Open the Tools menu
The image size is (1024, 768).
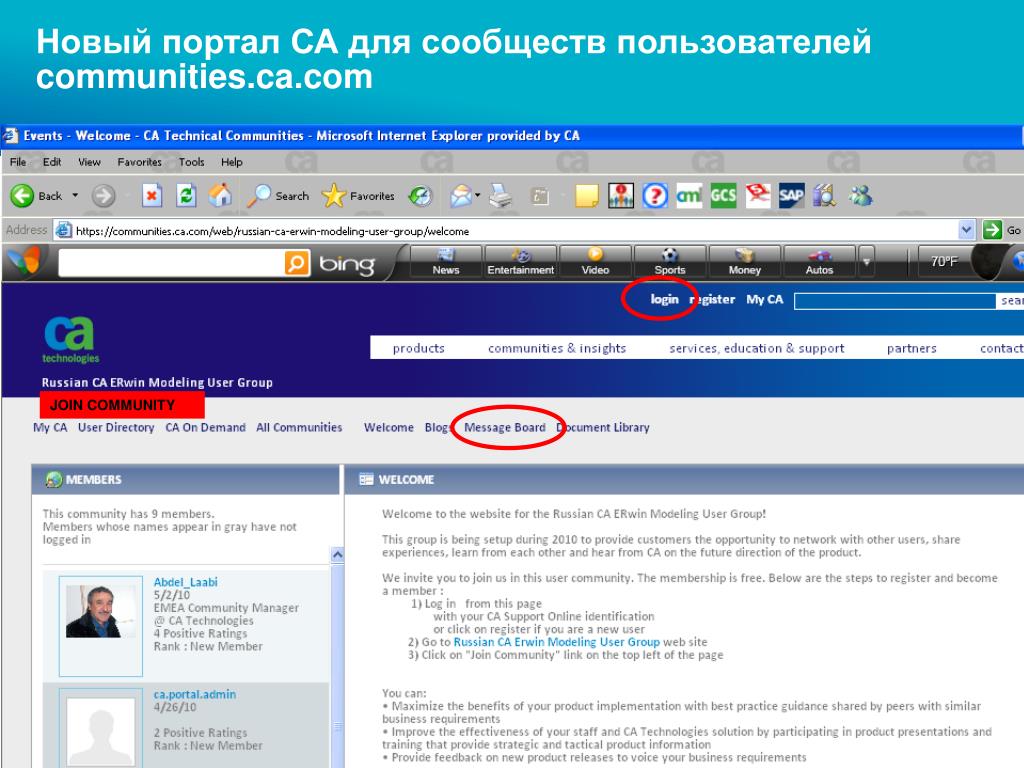click(191, 162)
